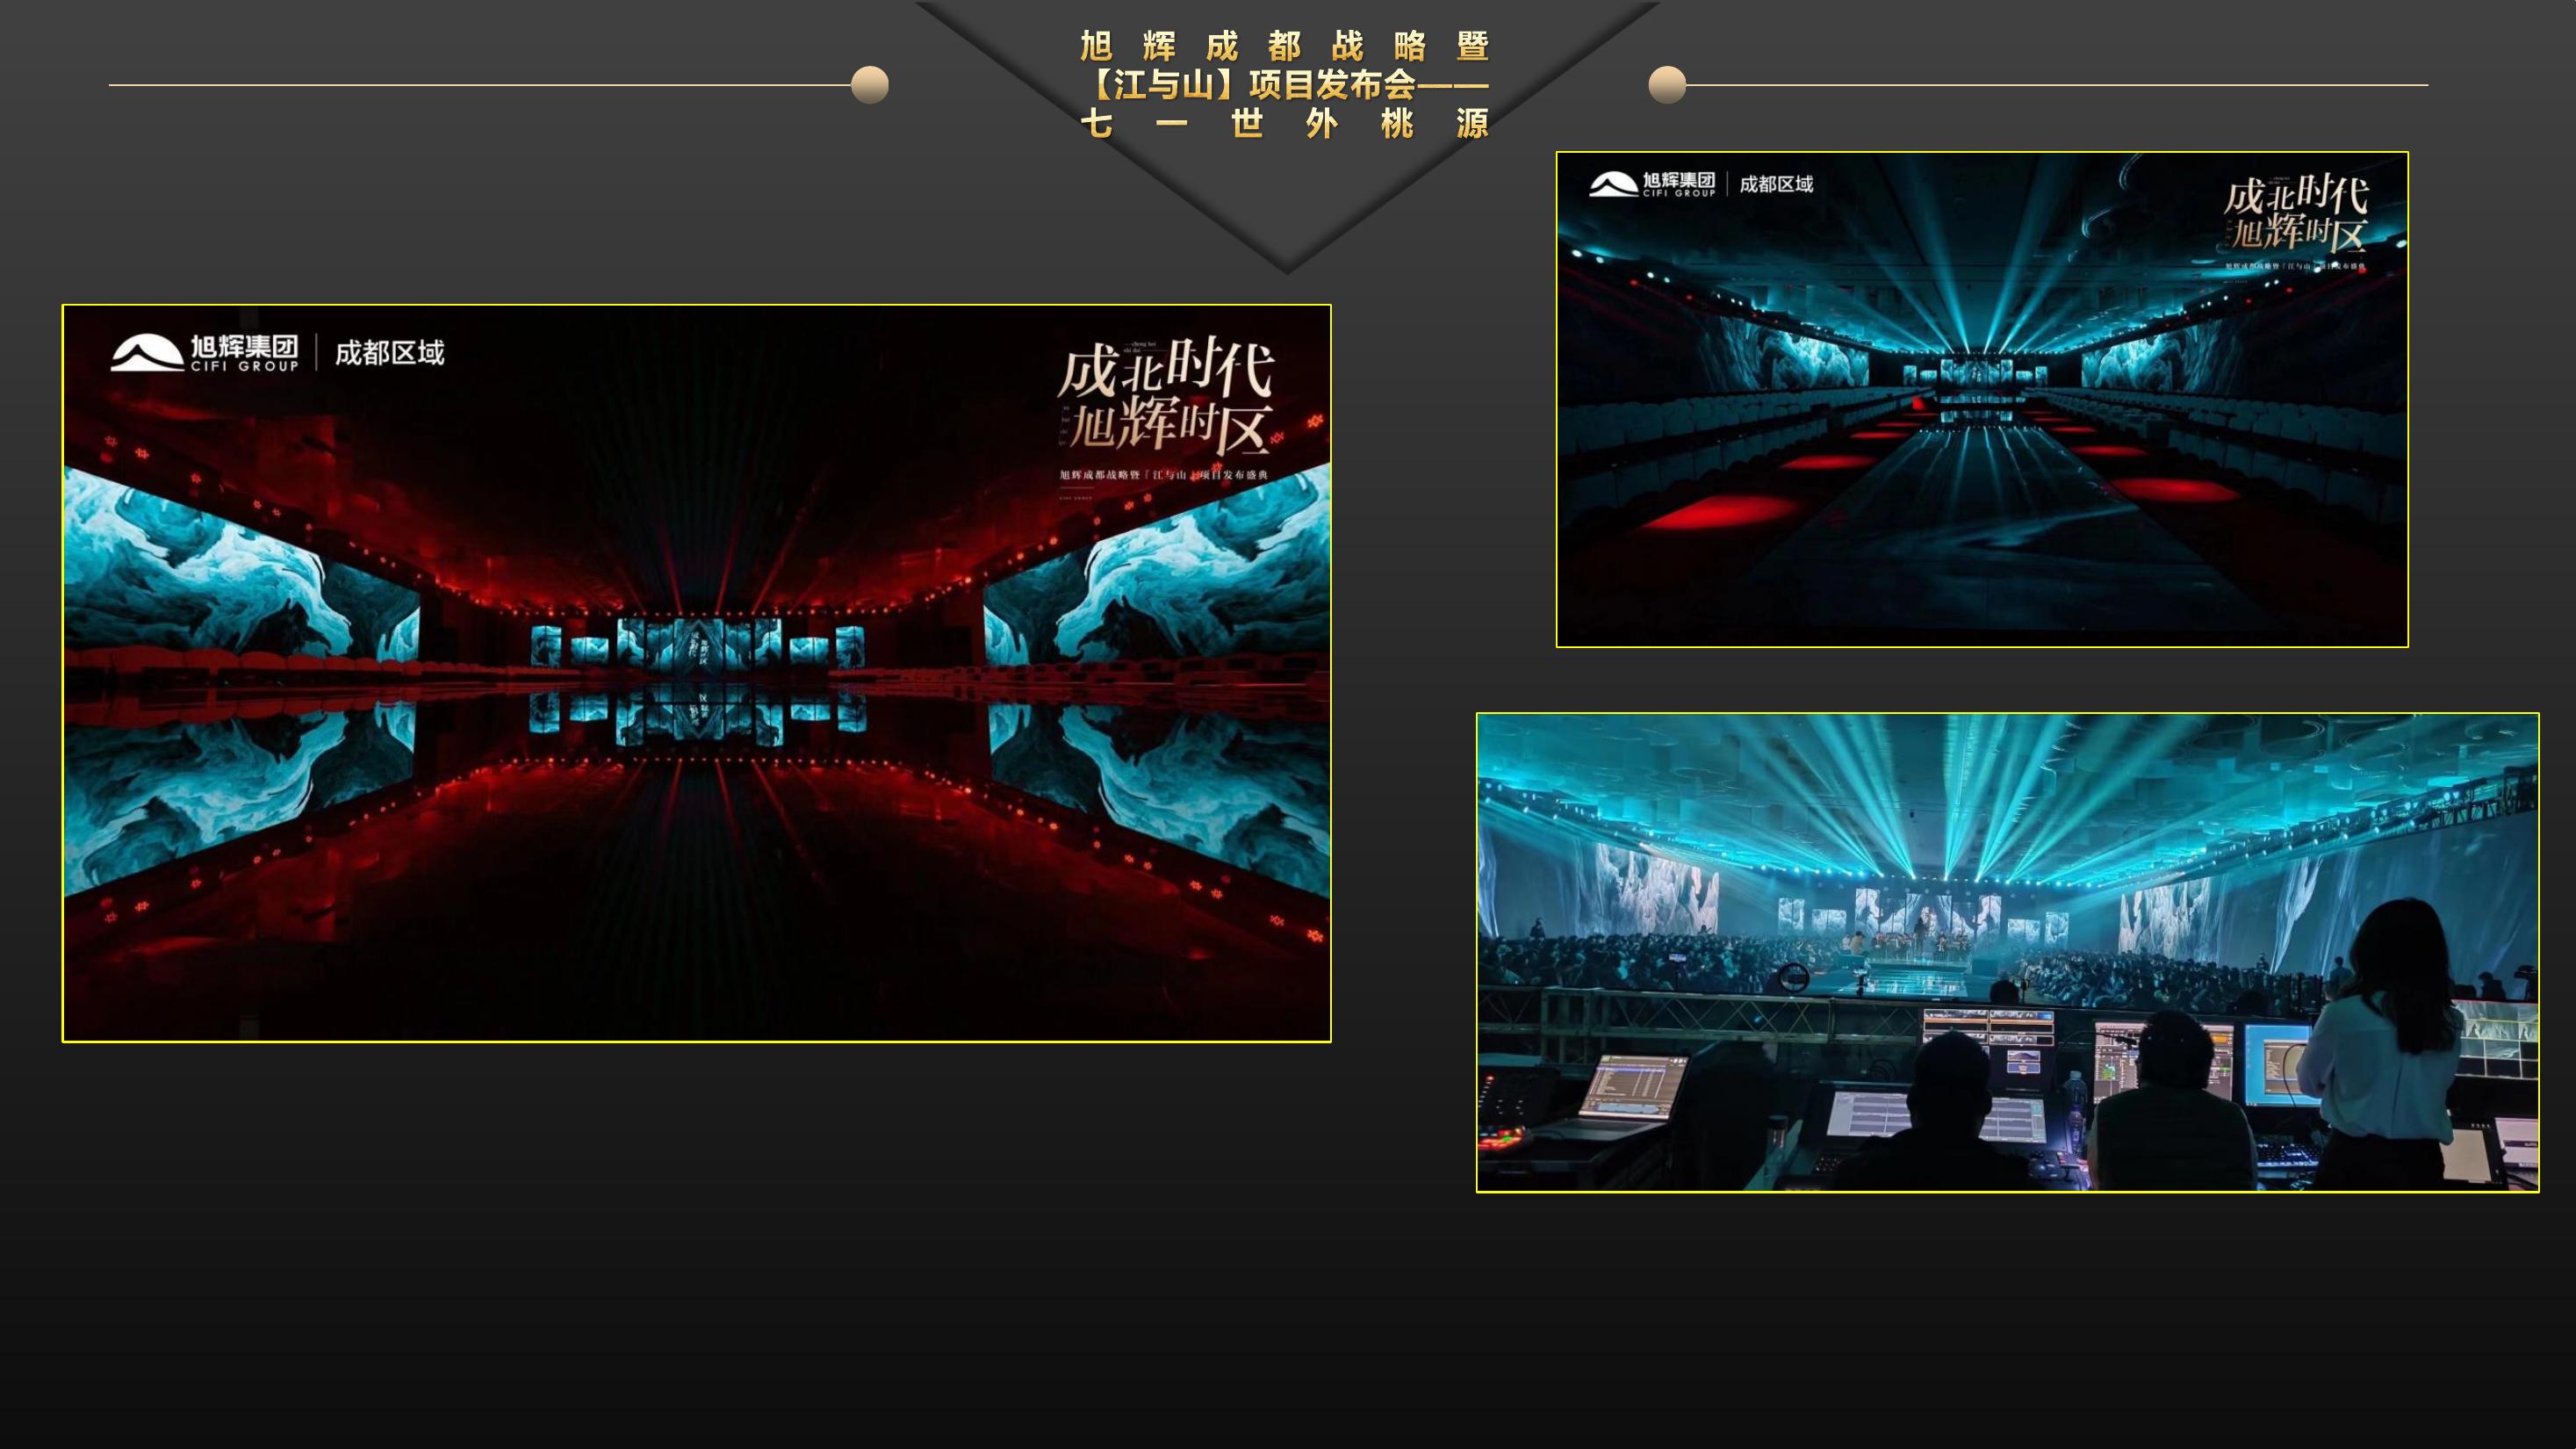Screen dimensions: 2576x1449
Task: Click the gold sphere at right header line start
Action: [1667, 85]
